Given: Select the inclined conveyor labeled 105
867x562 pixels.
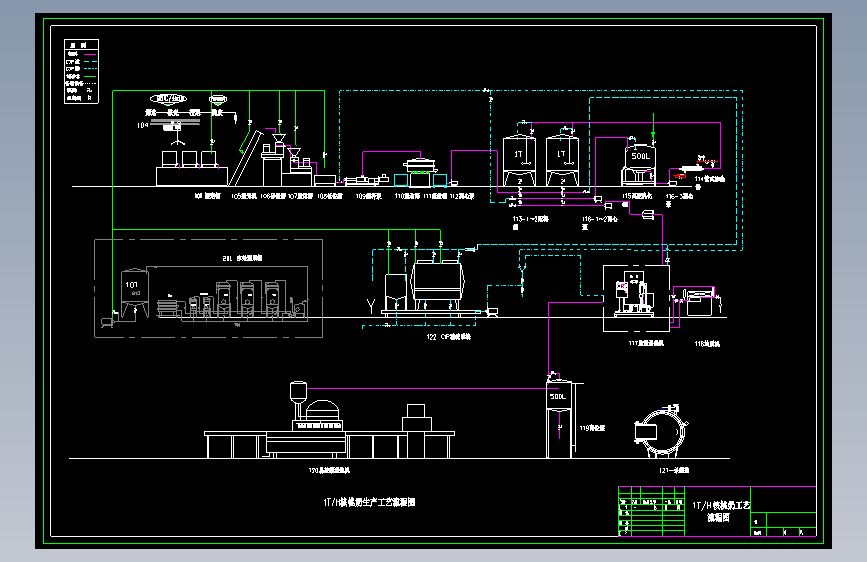Looking at the screenshot, I should coord(246,158).
